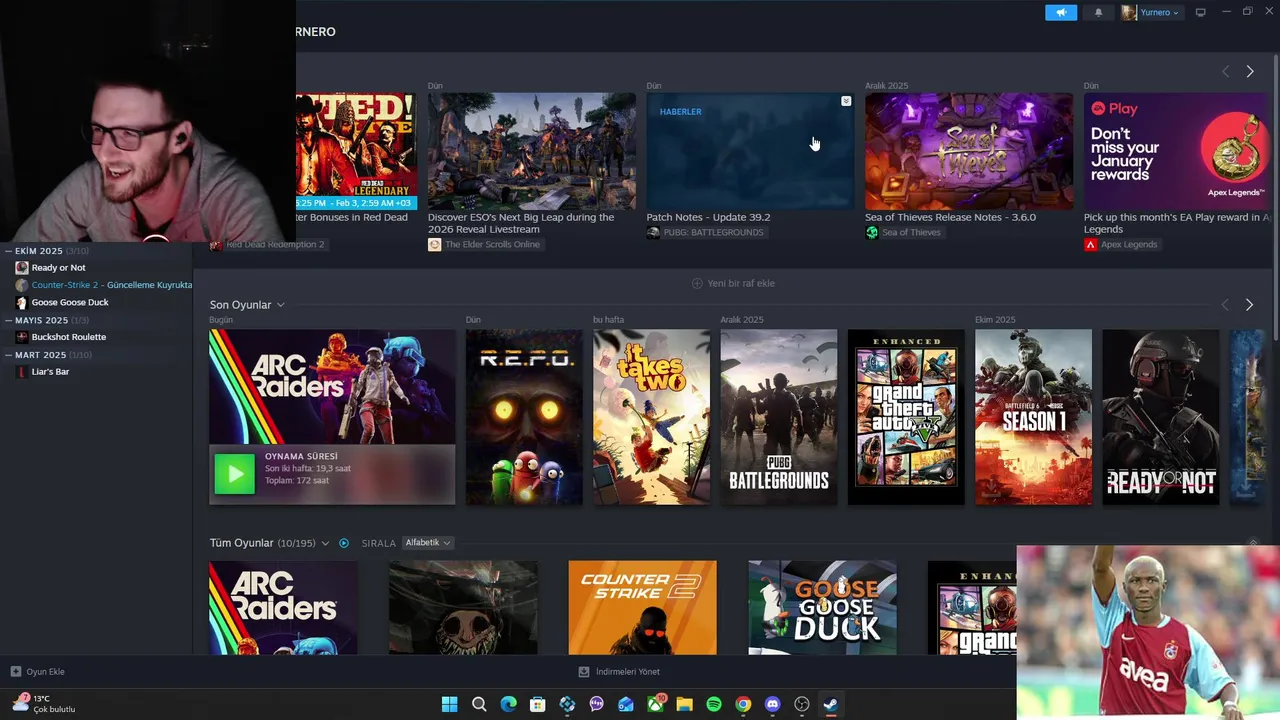Screen dimensions: 1280x720
Task: Click the PUBG: BATTLEGROUNDS link under Patch Notes
Action: pos(705,233)
